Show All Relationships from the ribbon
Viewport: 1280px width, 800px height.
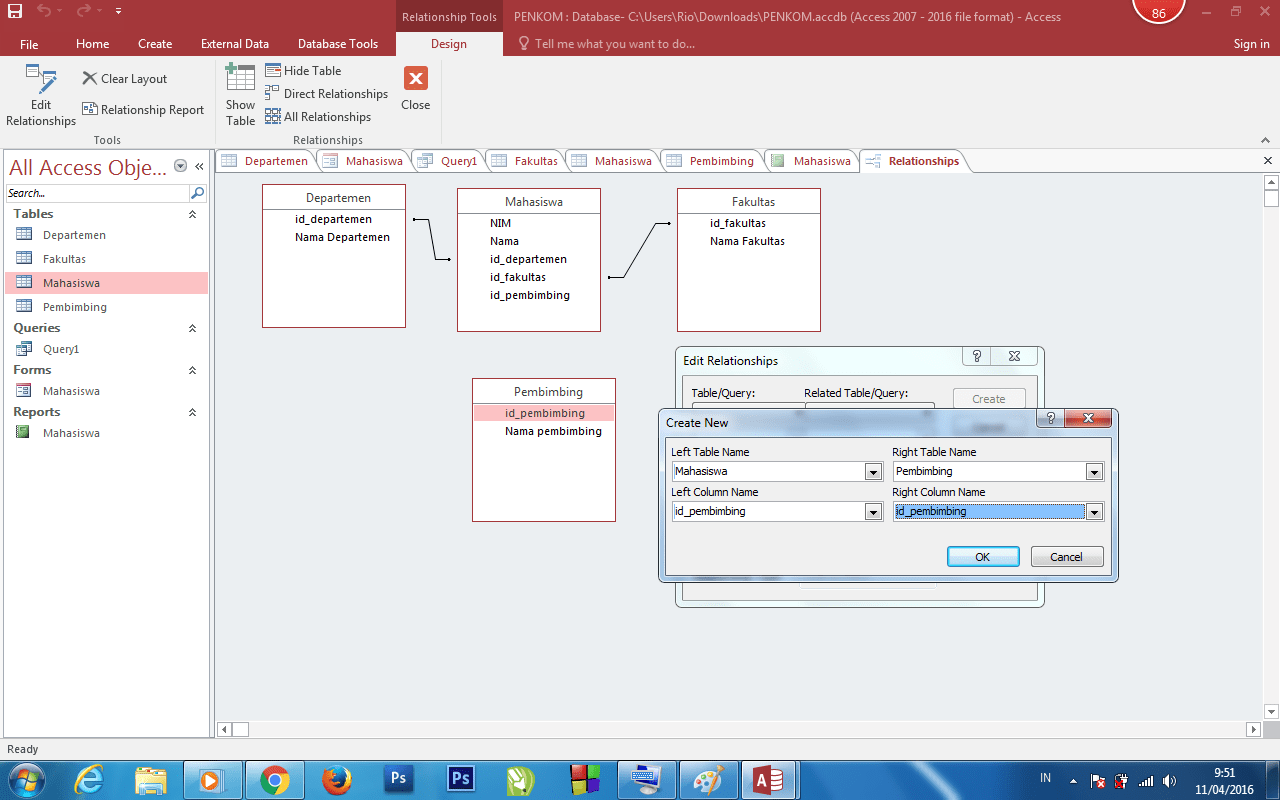coord(317,117)
